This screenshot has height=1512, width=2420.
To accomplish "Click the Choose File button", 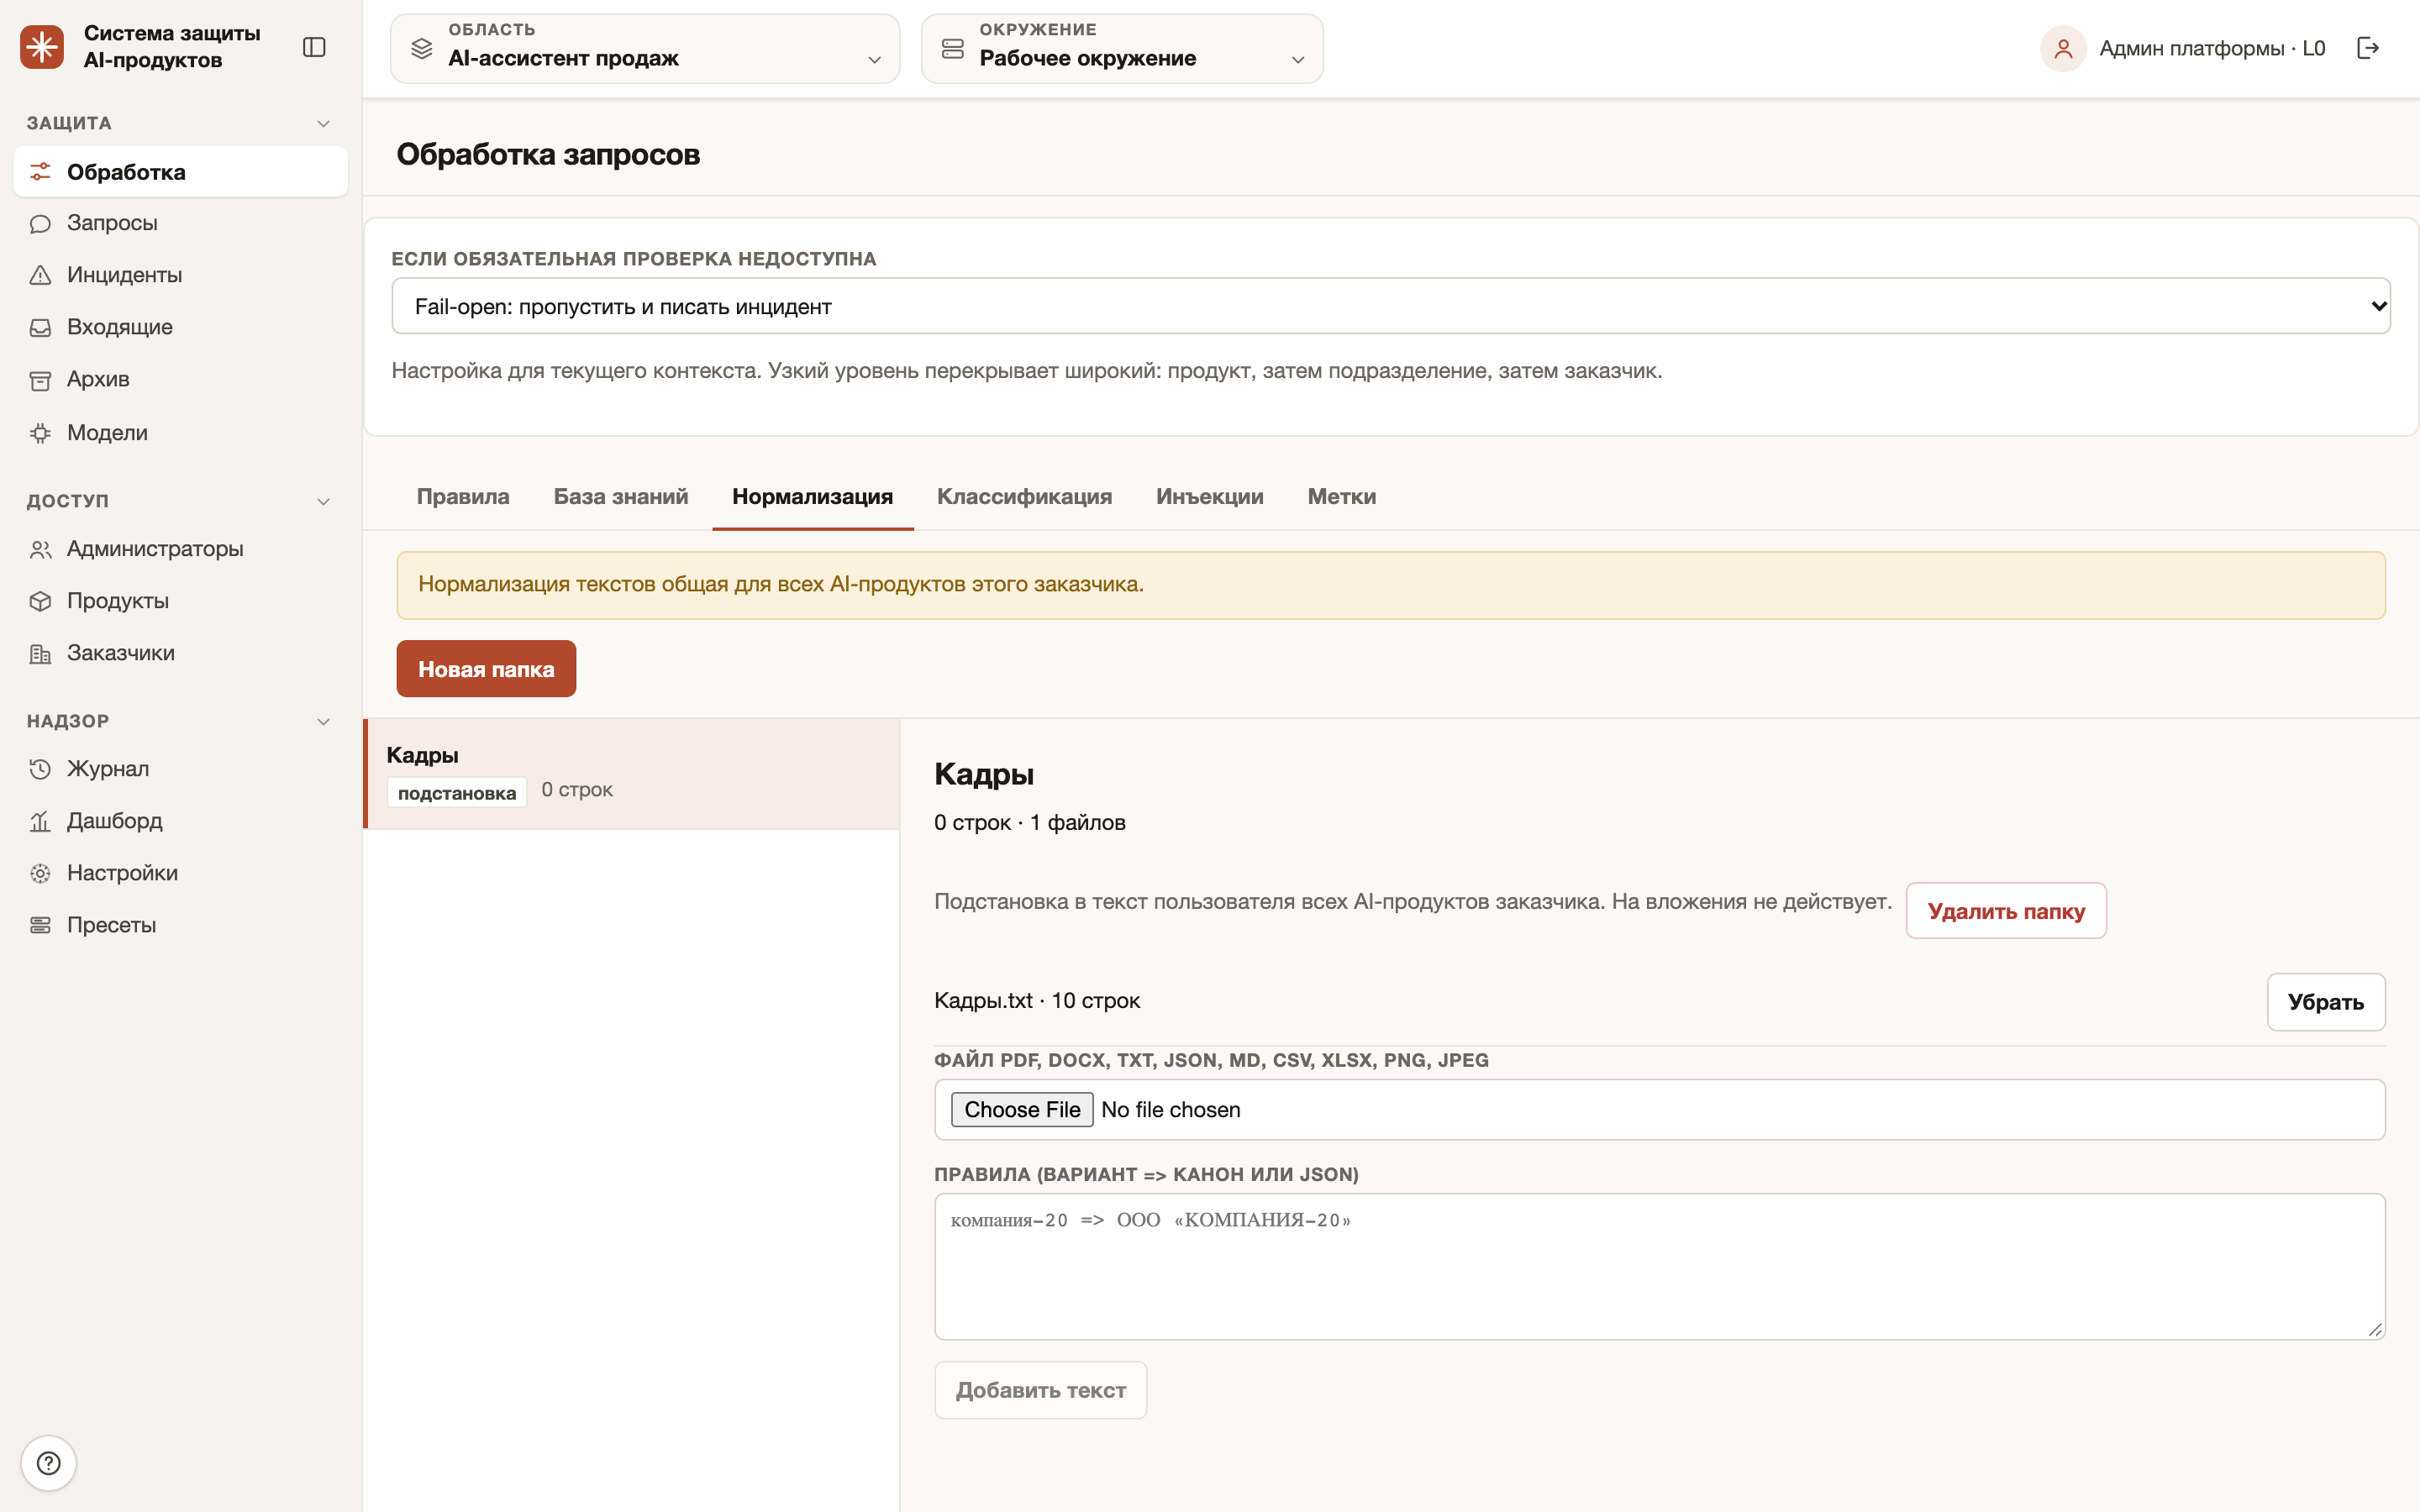I will tap(1022, 1110).
